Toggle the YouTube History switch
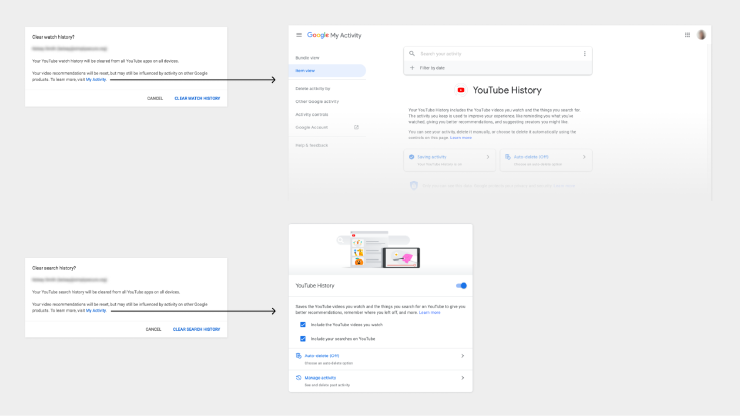 pos(461,286)
